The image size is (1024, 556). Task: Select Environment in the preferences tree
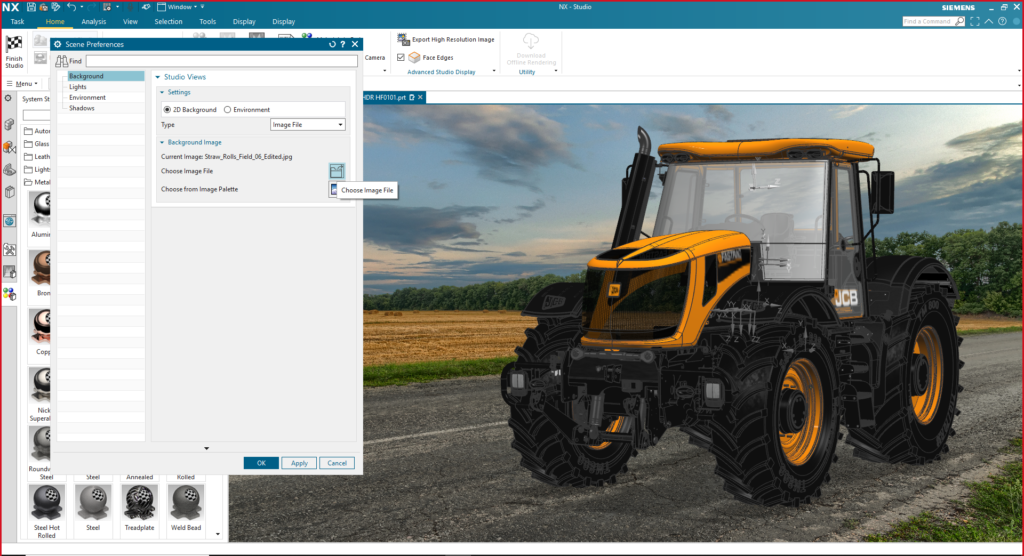pos(87,97)
